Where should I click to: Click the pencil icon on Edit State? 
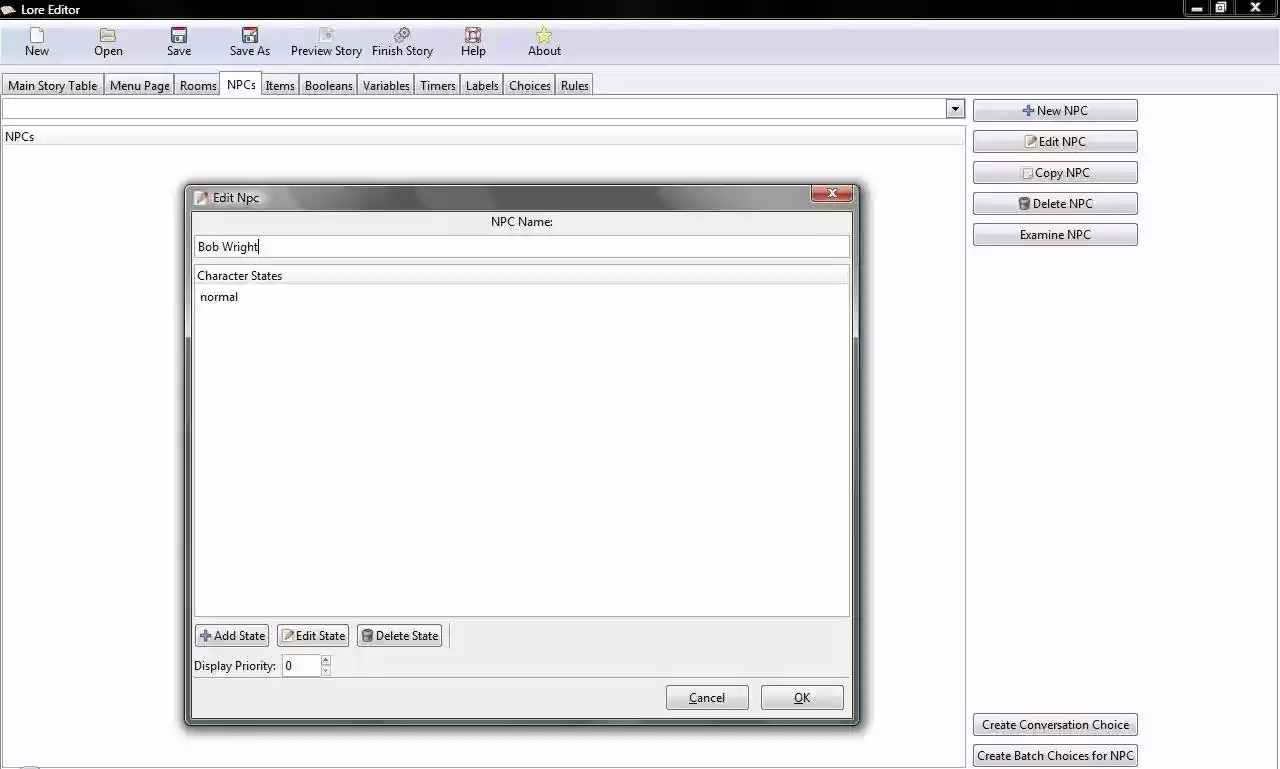pyautogui.click(x=287, y=635)
